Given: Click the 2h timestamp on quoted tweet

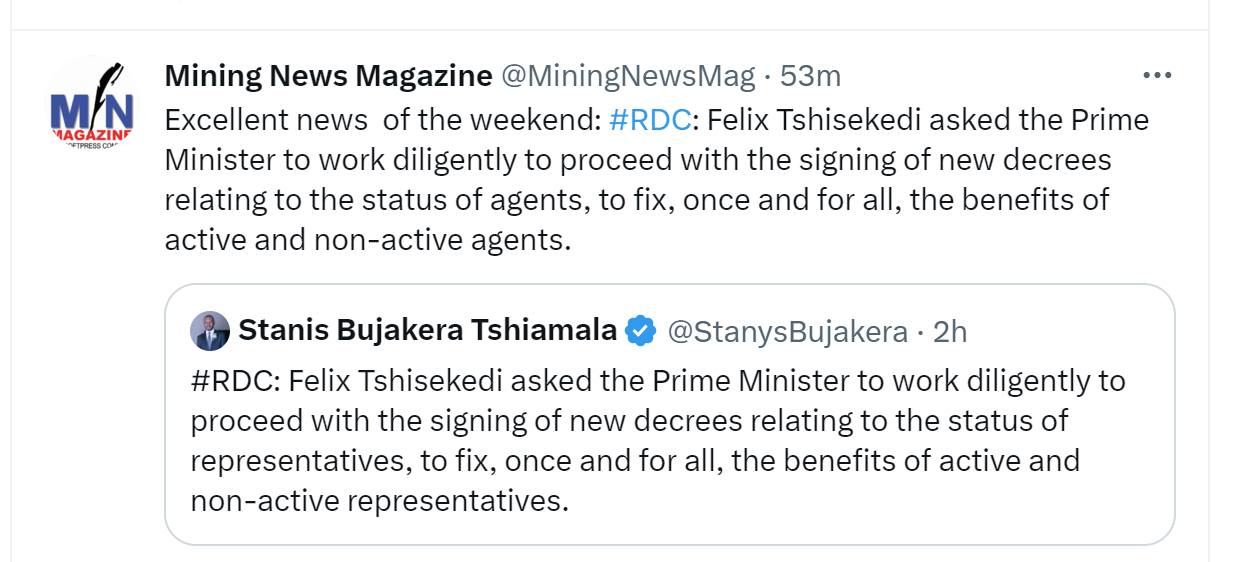Looking at the screenshot, I should (x=950, y=331).
